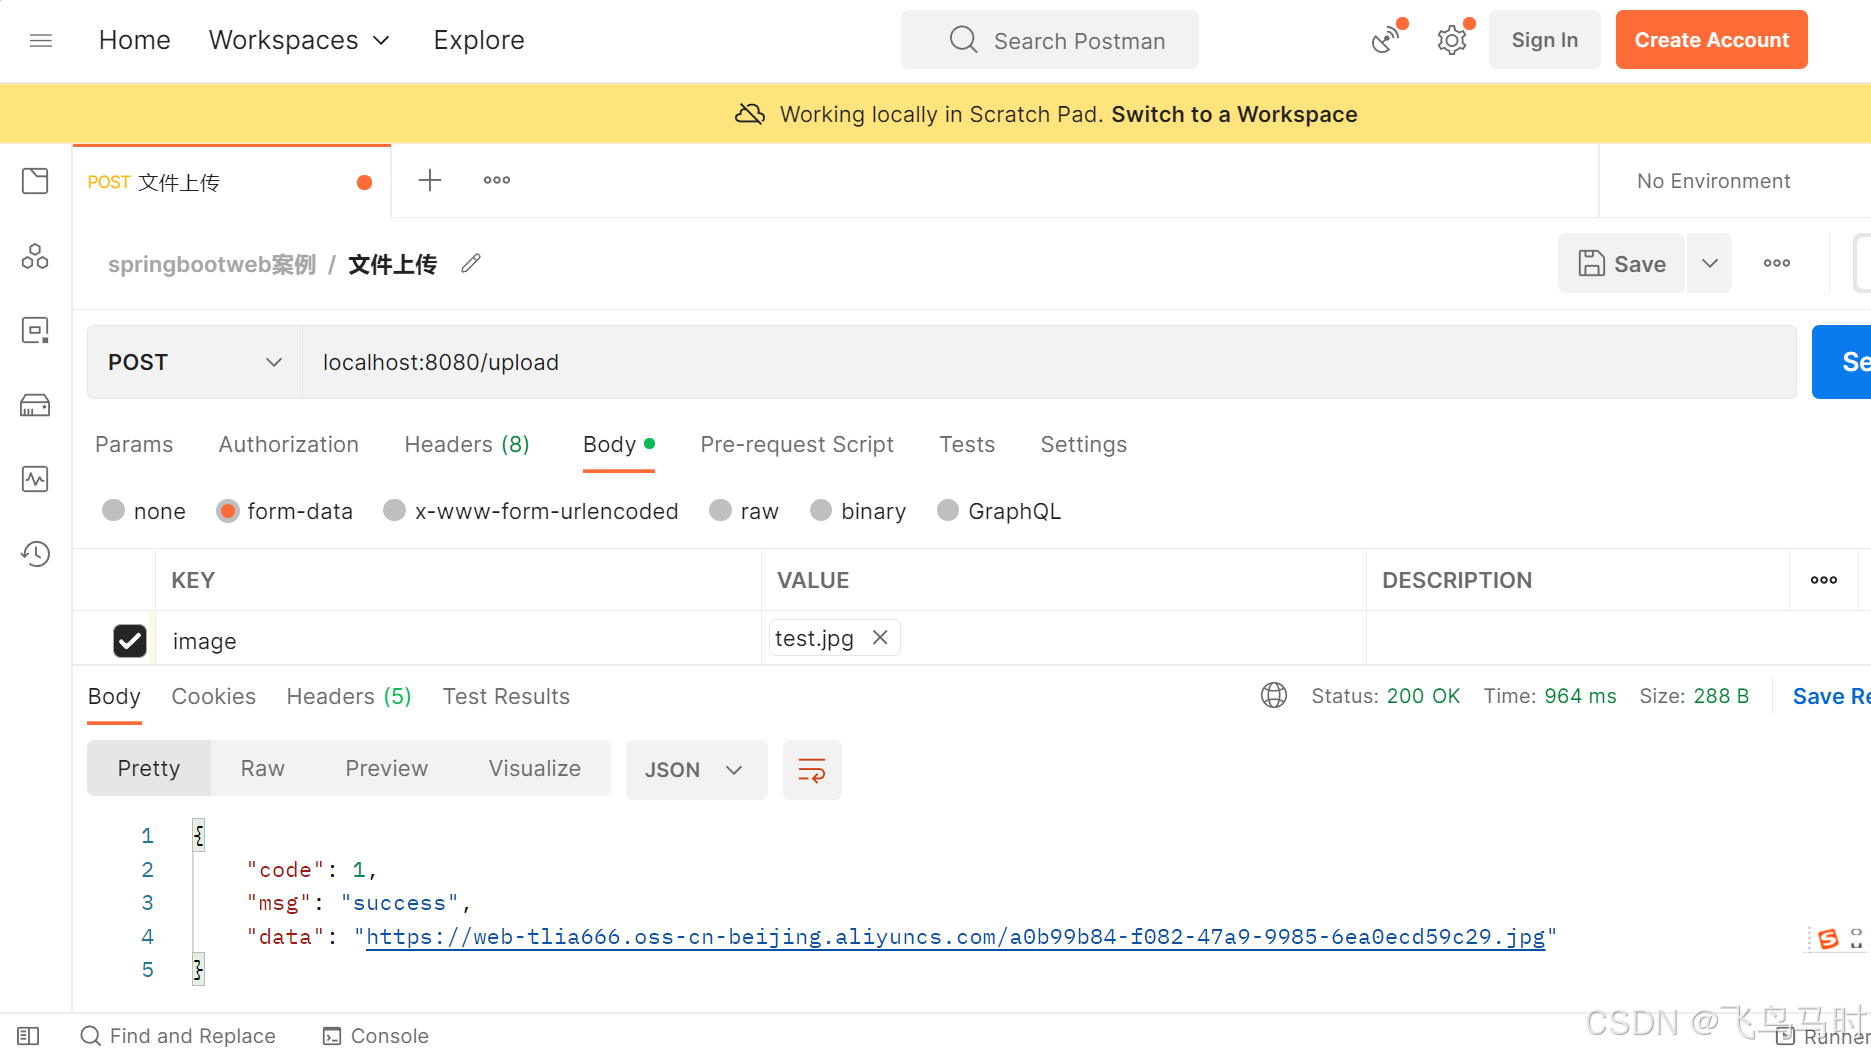Image resolution: width=1871 pixels, height=1055 pixels.
Task: Open the response Cookies tab
Action: point(214,696)
